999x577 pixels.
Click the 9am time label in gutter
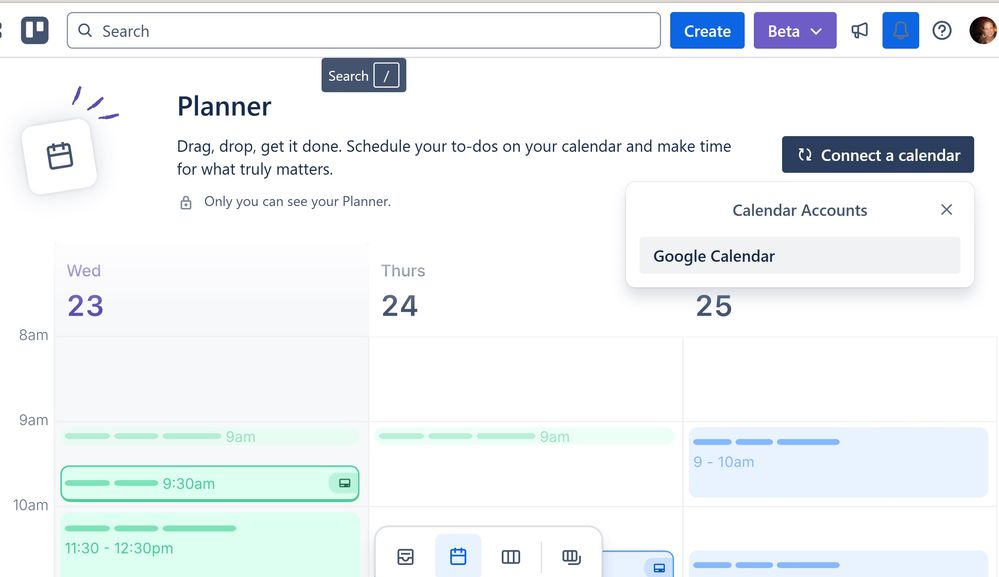34,420
